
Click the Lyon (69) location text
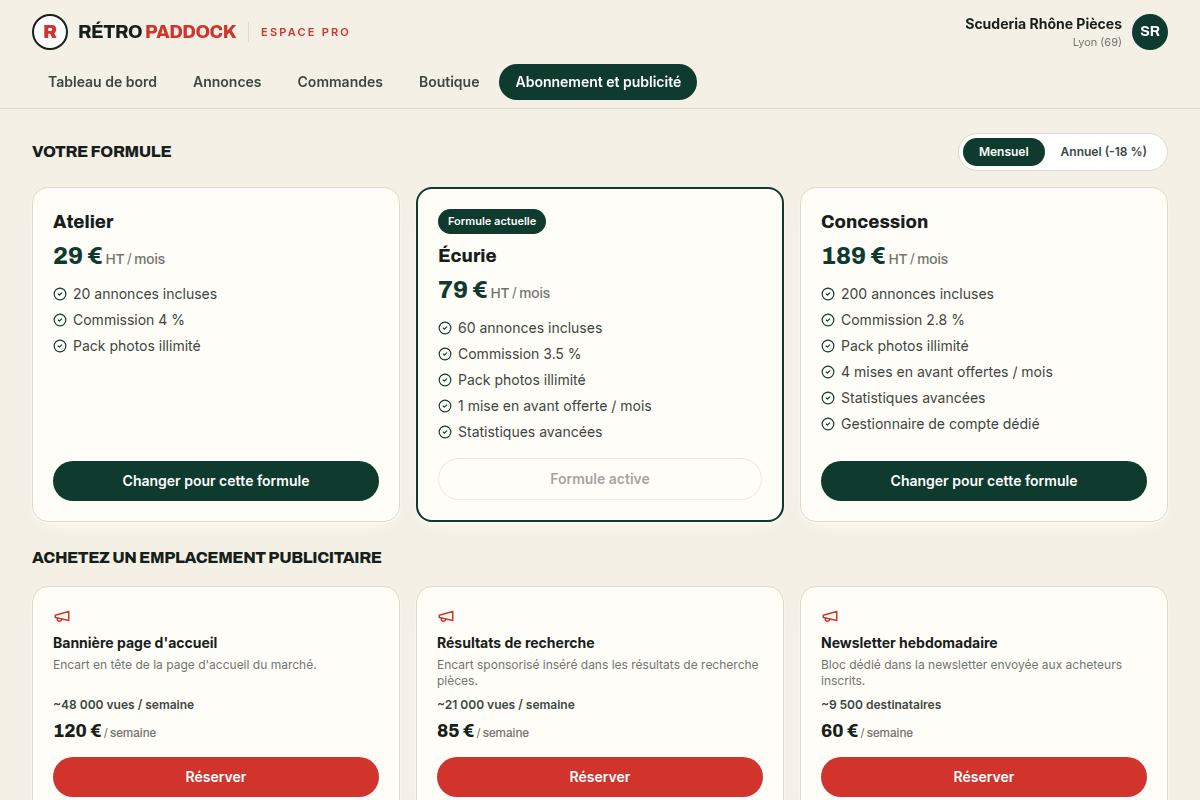click(1097, 42)
